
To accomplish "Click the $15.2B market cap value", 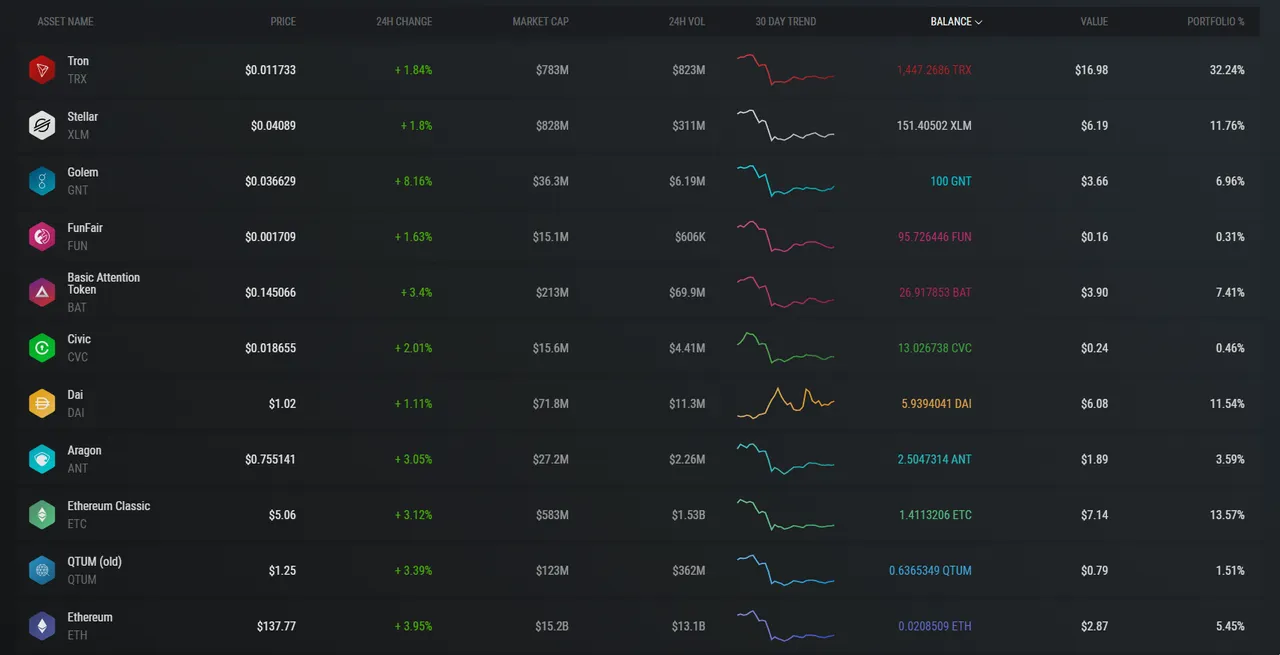I will coord(552,626).
